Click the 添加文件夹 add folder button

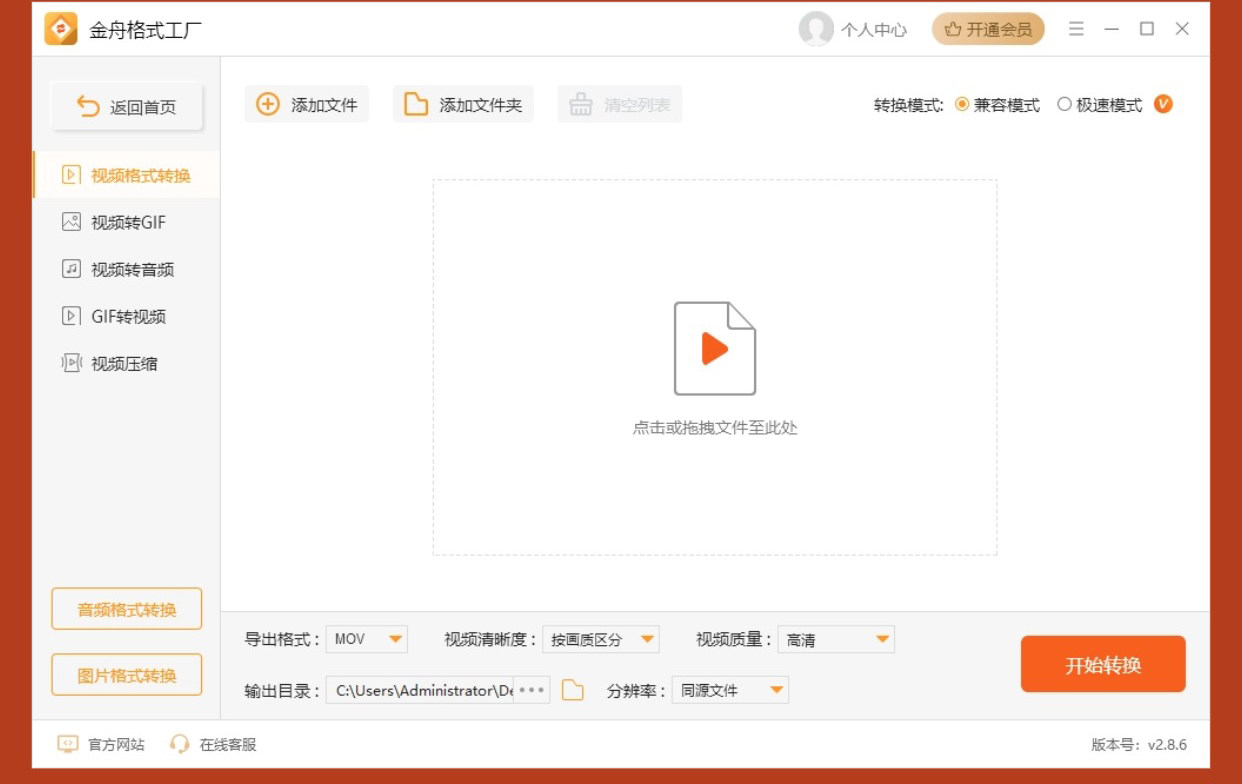463,104
